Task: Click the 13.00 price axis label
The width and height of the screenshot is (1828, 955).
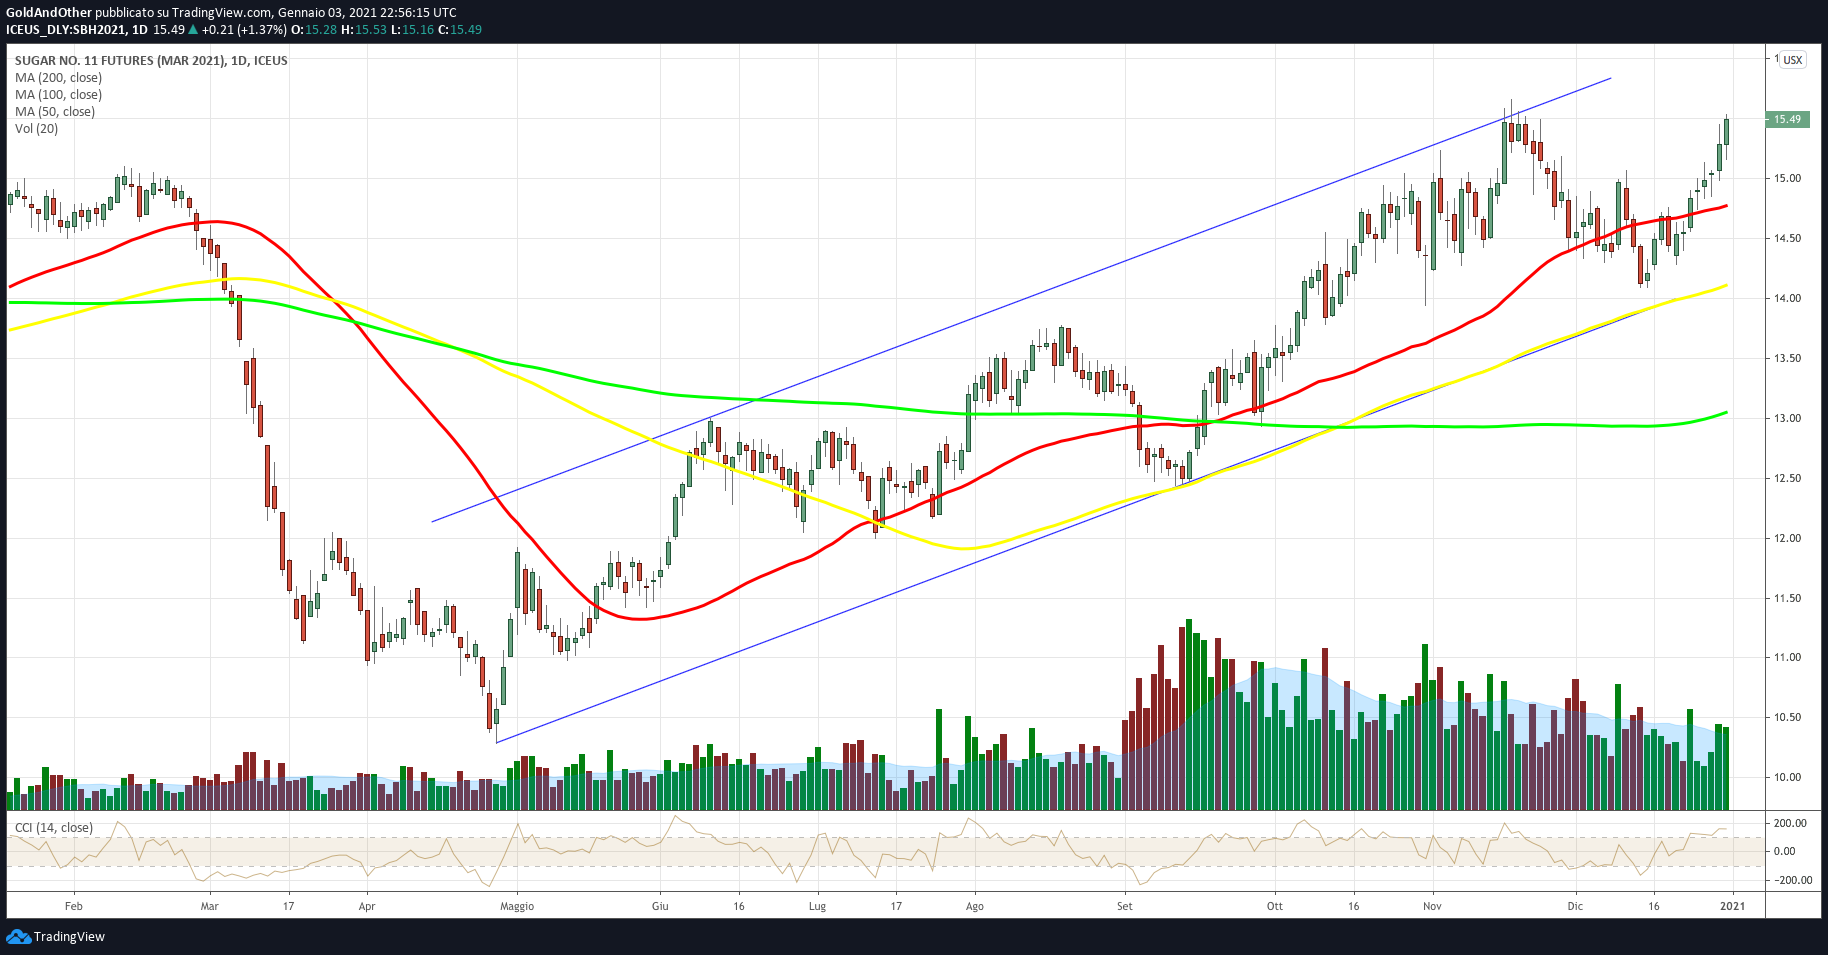Action: point(1787,418)
